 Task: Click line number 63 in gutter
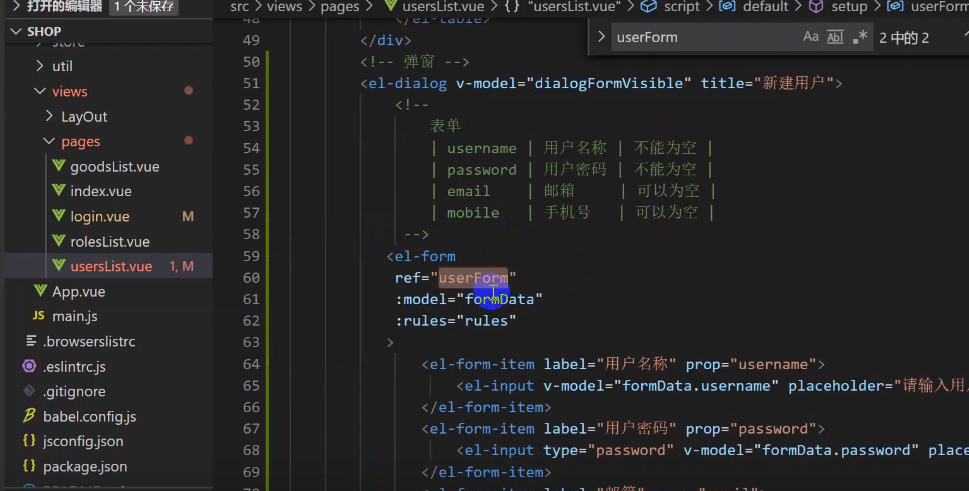tap(251, 342)
